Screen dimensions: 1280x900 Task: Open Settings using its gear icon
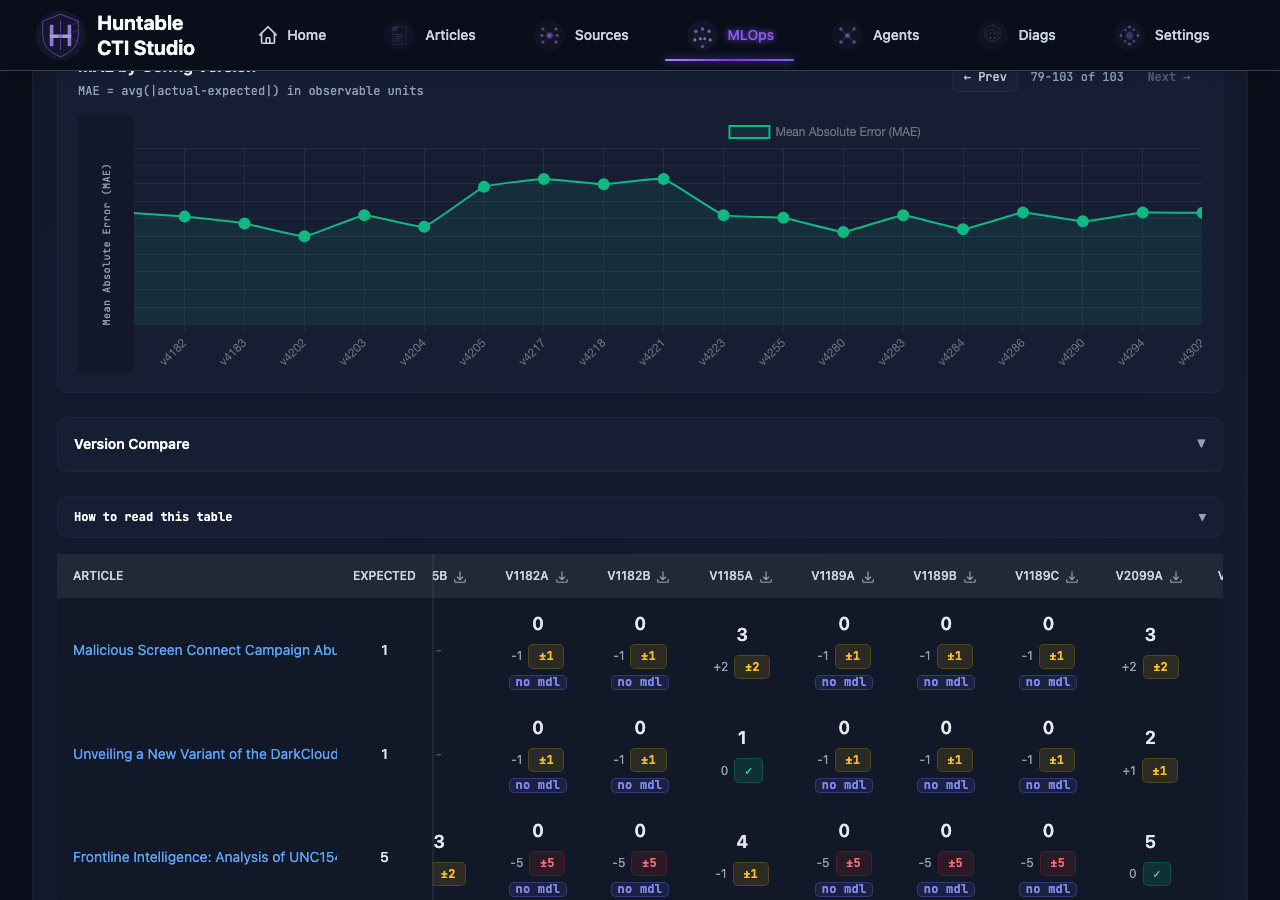coord(1130,35)
